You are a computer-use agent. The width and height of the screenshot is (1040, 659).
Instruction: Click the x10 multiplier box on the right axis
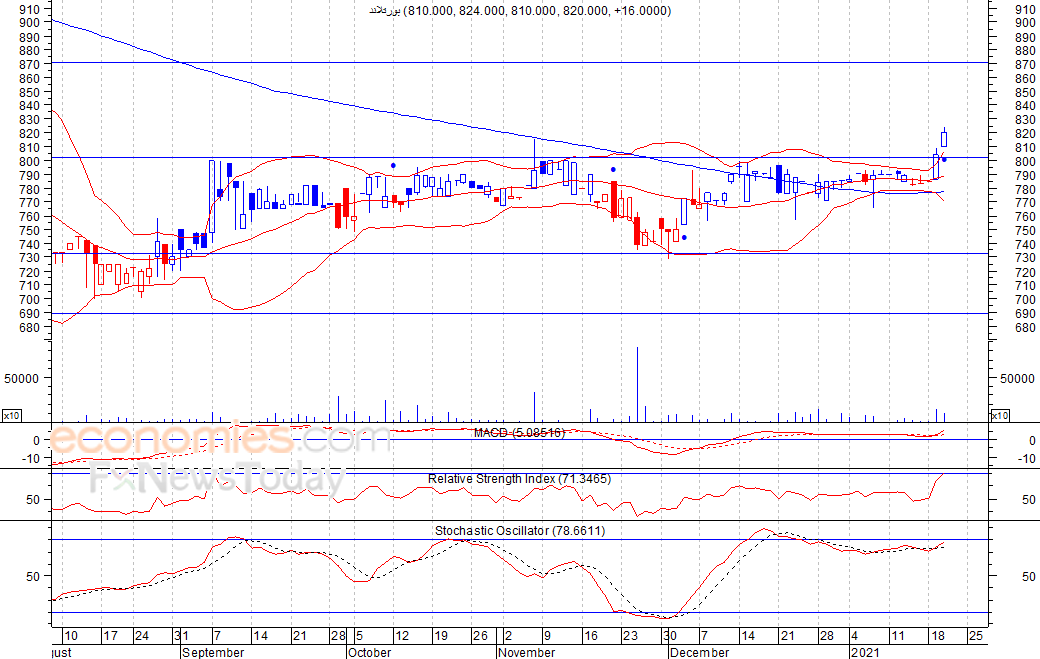tap(1000, 416)
